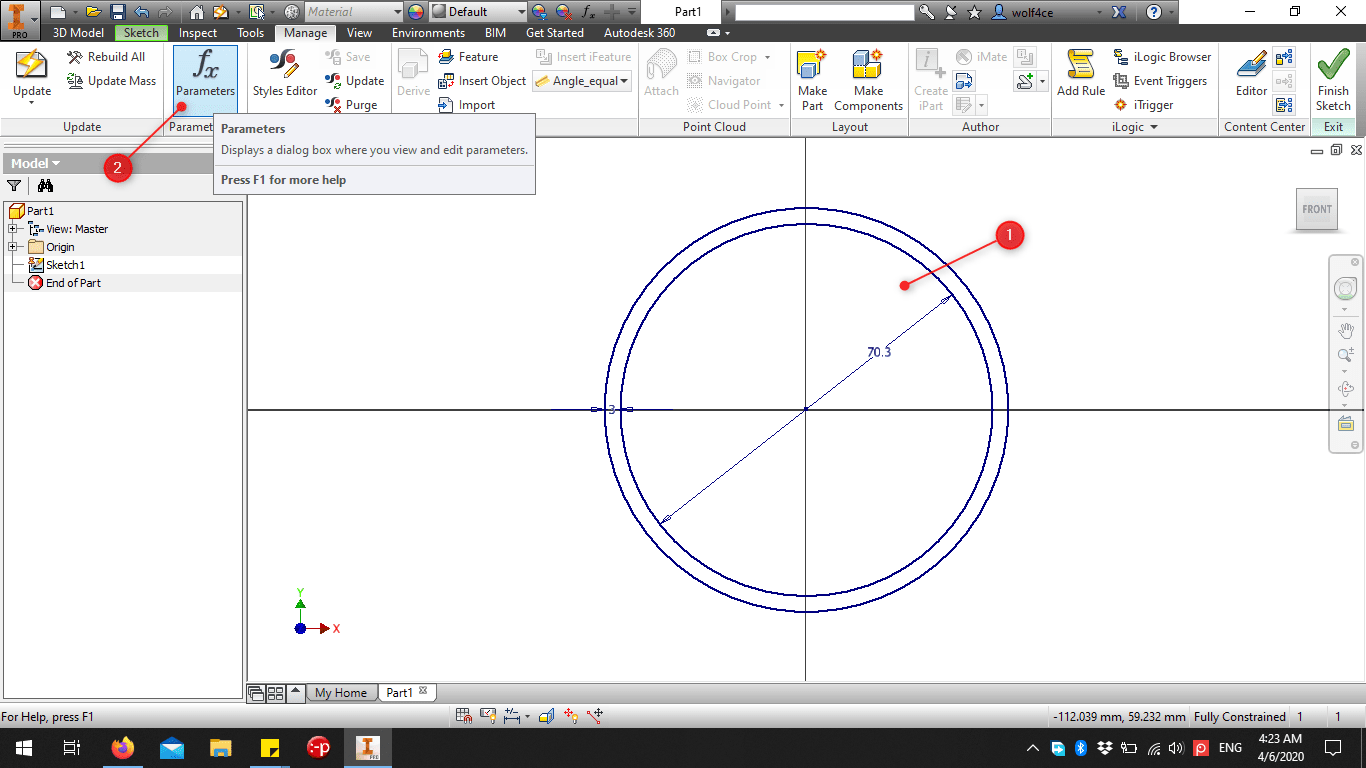1366x768 pixels.
Task: Toggle snap to grid in status bar
Action: (464, 716)
